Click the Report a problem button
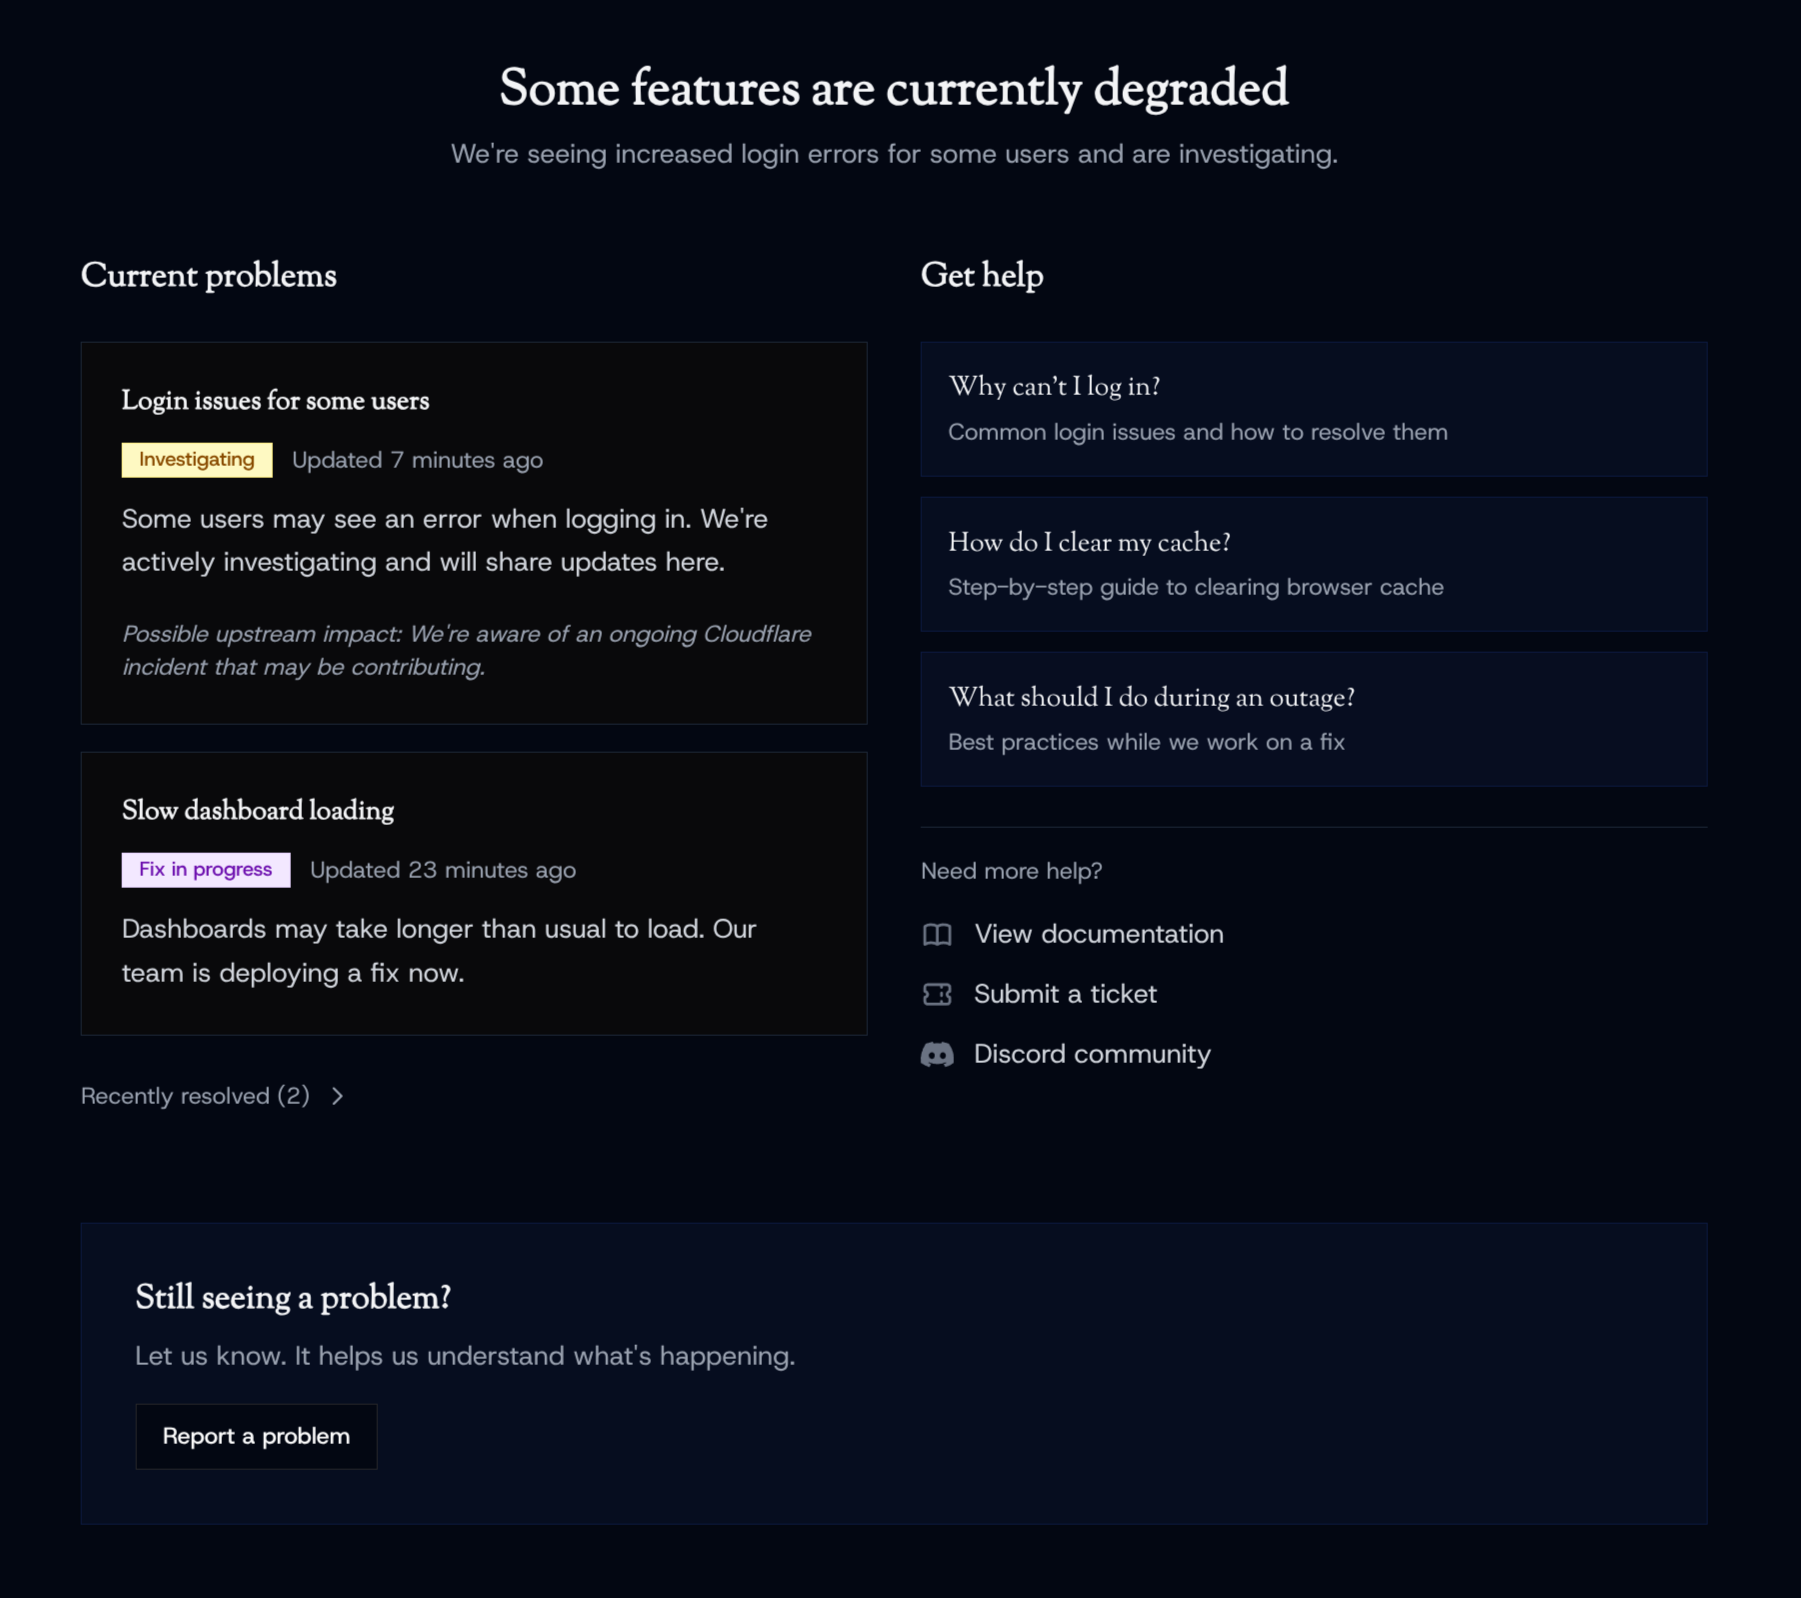 coord(256,1436)
